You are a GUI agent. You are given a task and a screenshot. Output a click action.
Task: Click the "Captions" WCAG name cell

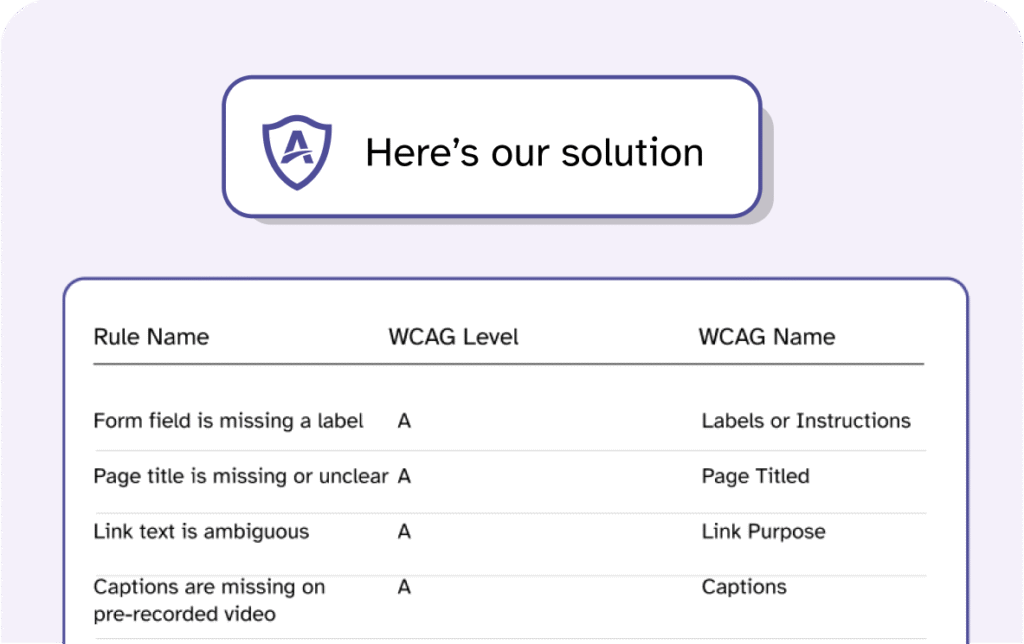[x=744, y=587]
